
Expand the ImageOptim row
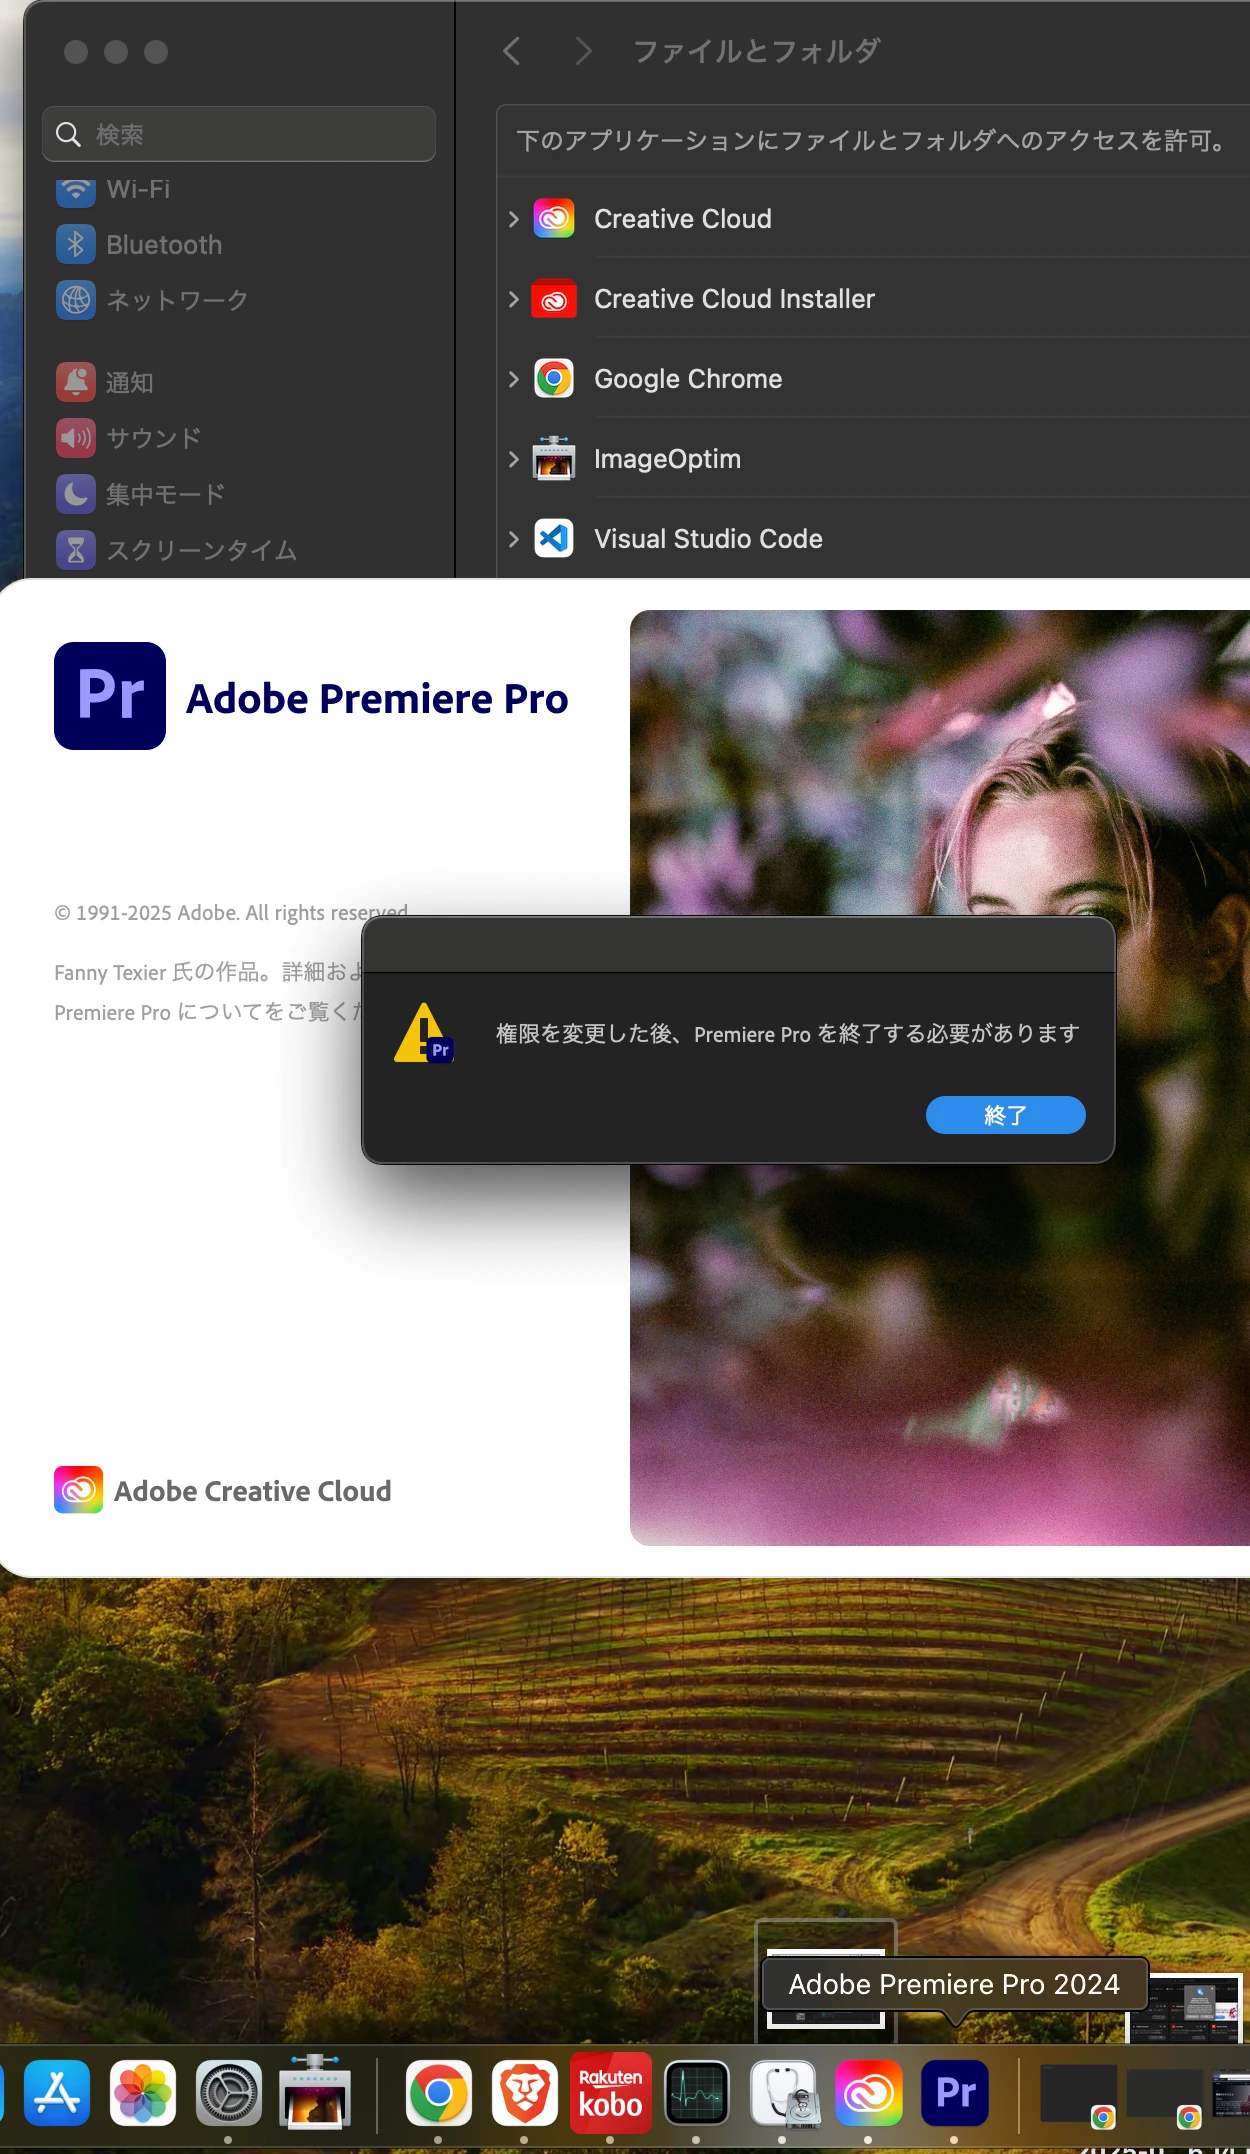click(x=513, y=459)
